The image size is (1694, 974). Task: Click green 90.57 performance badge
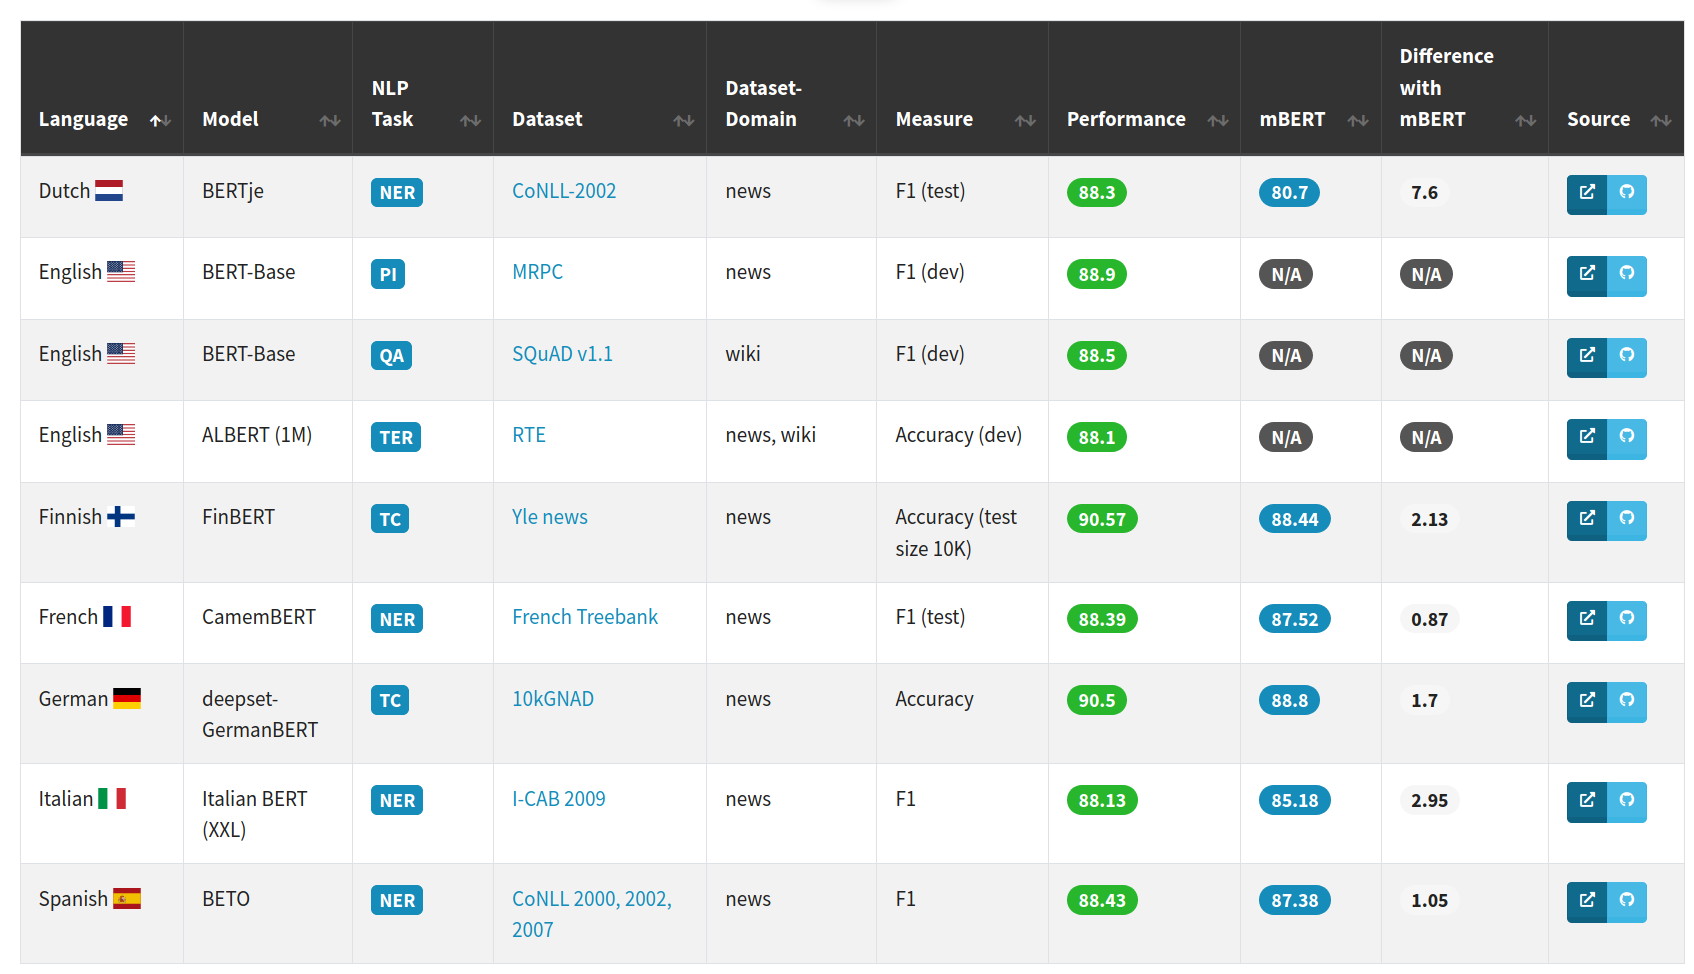pos(1101,519)
